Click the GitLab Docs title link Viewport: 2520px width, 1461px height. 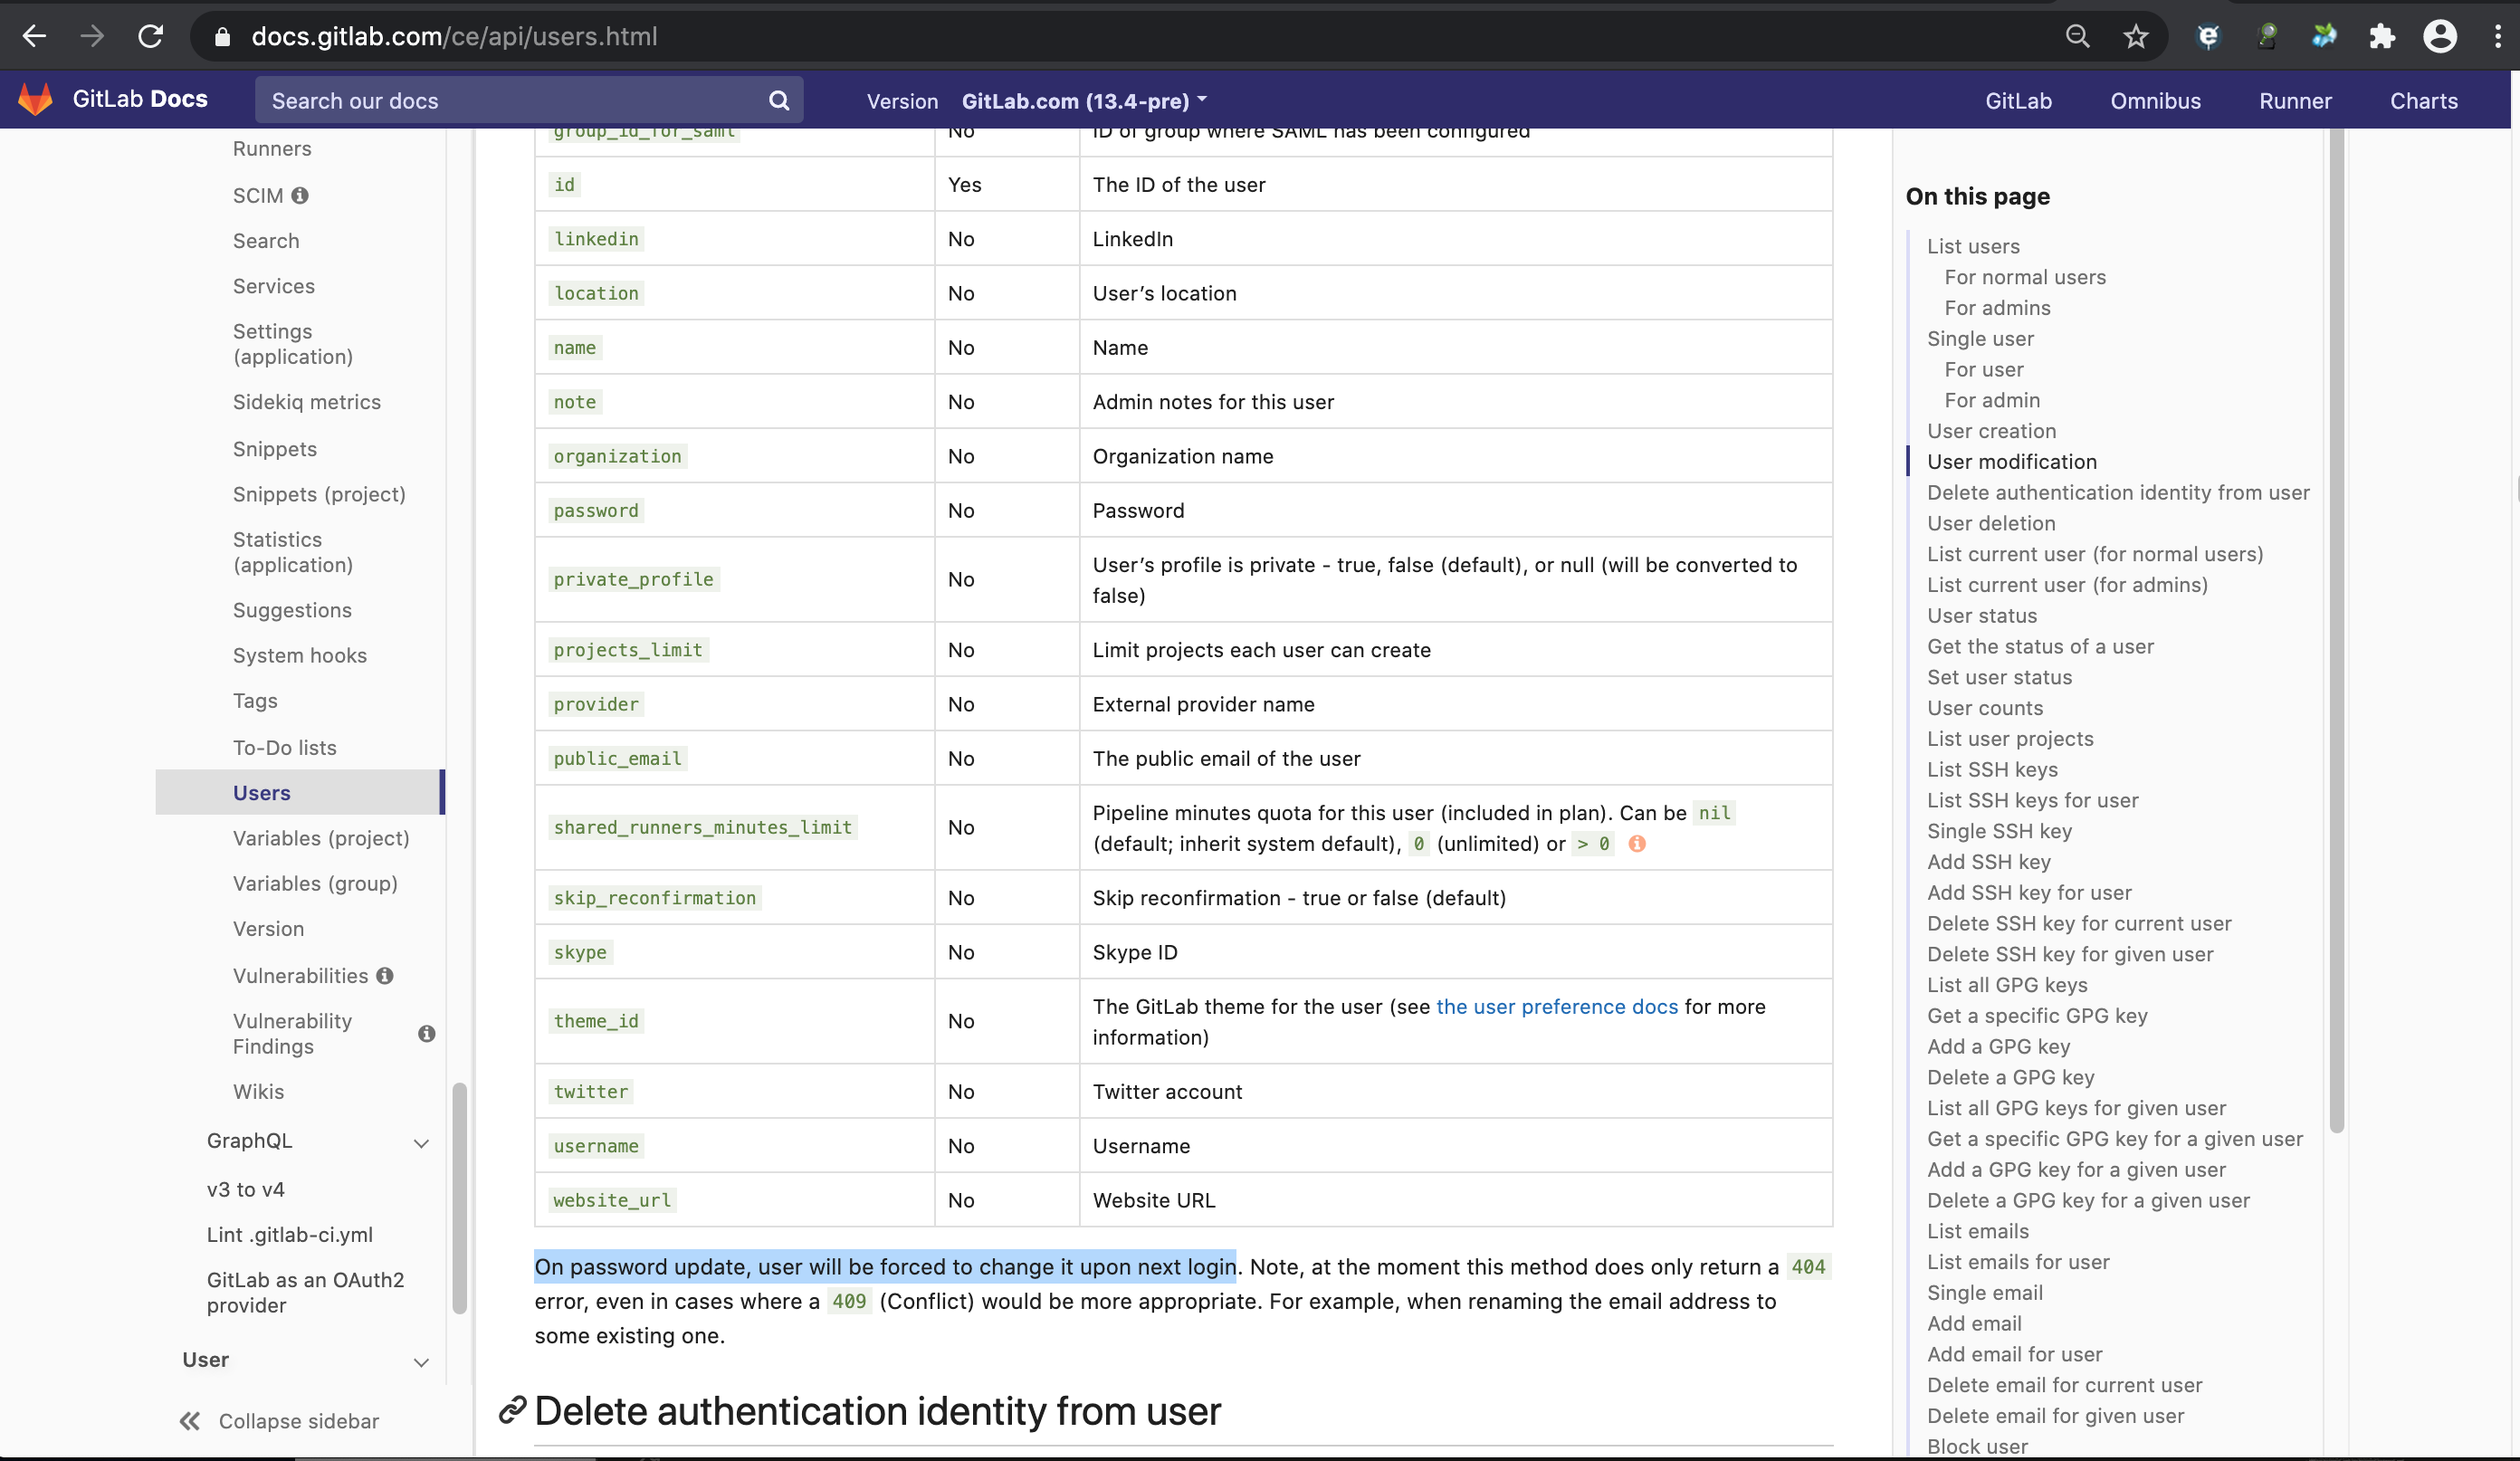click(x=140, y=99)
